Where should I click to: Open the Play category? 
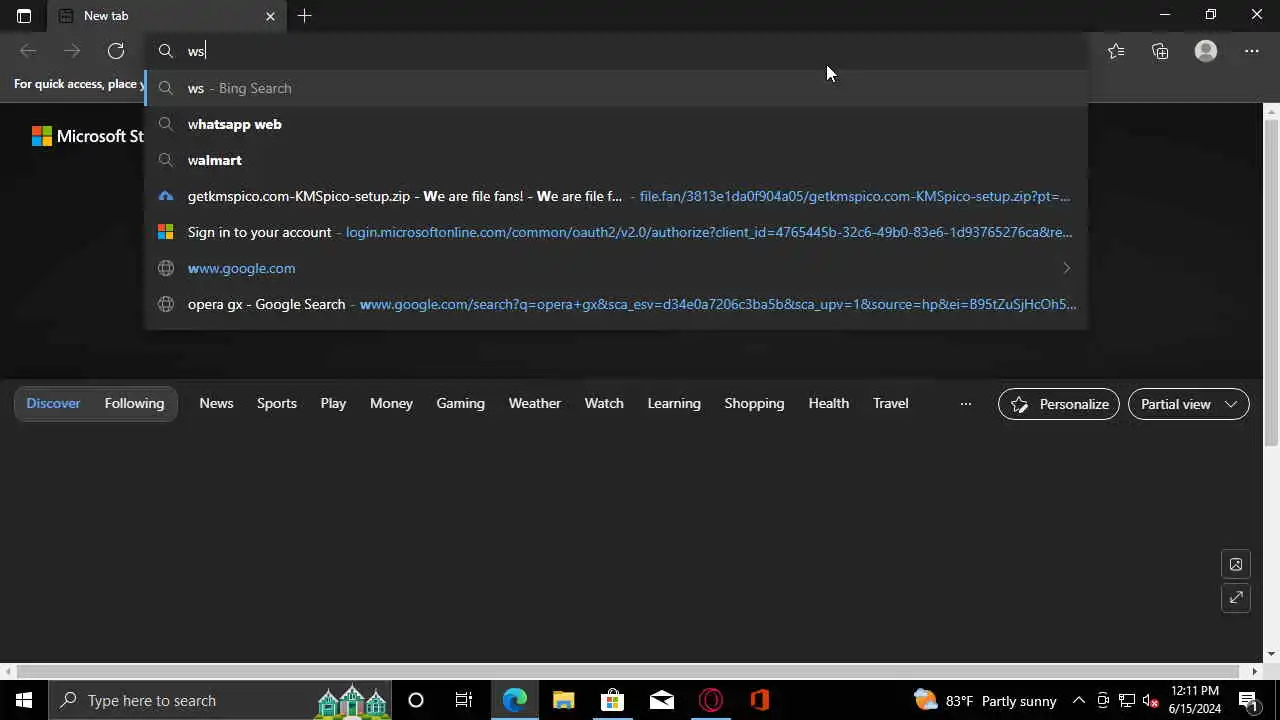333,403
